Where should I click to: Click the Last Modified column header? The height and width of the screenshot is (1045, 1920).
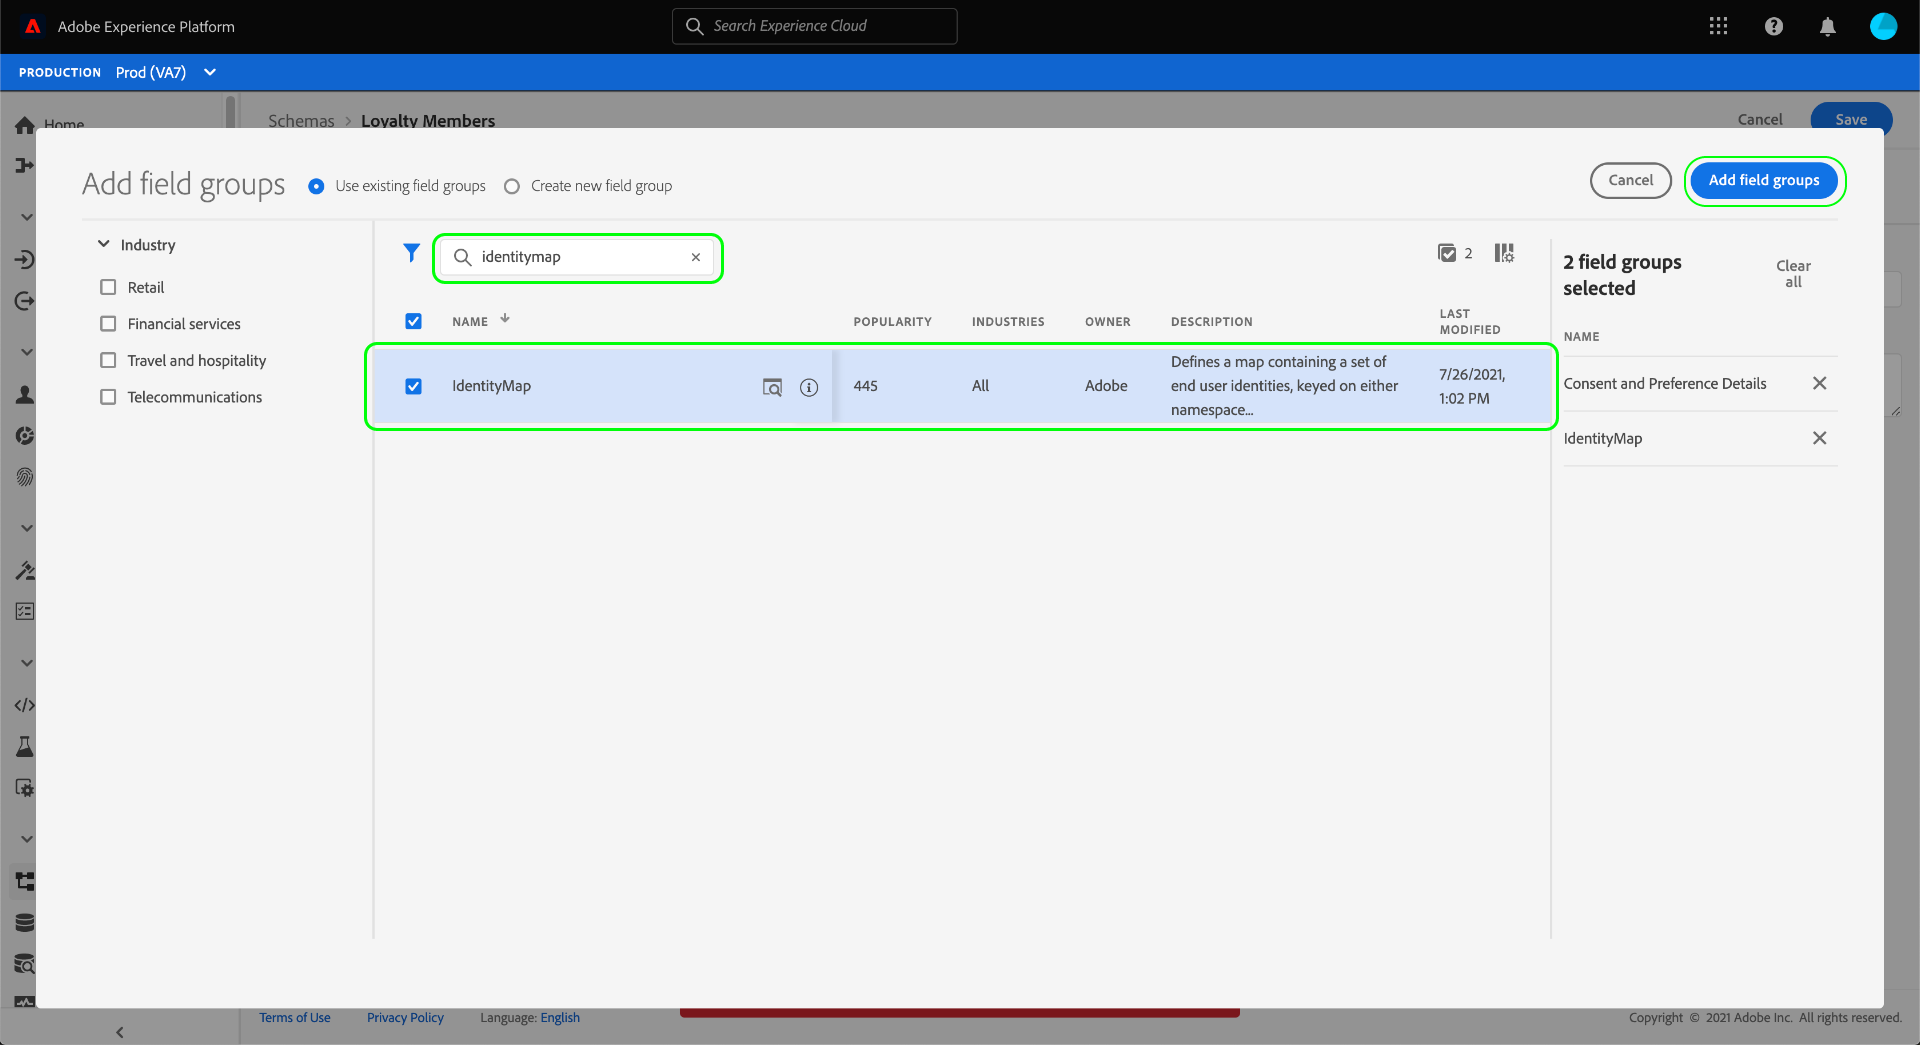tap(1470, 322)
